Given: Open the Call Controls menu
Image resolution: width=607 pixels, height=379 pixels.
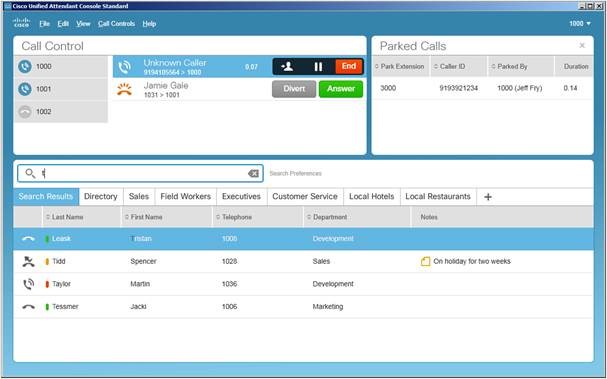Looking at the screenshot, I should (x=116, y=24).
